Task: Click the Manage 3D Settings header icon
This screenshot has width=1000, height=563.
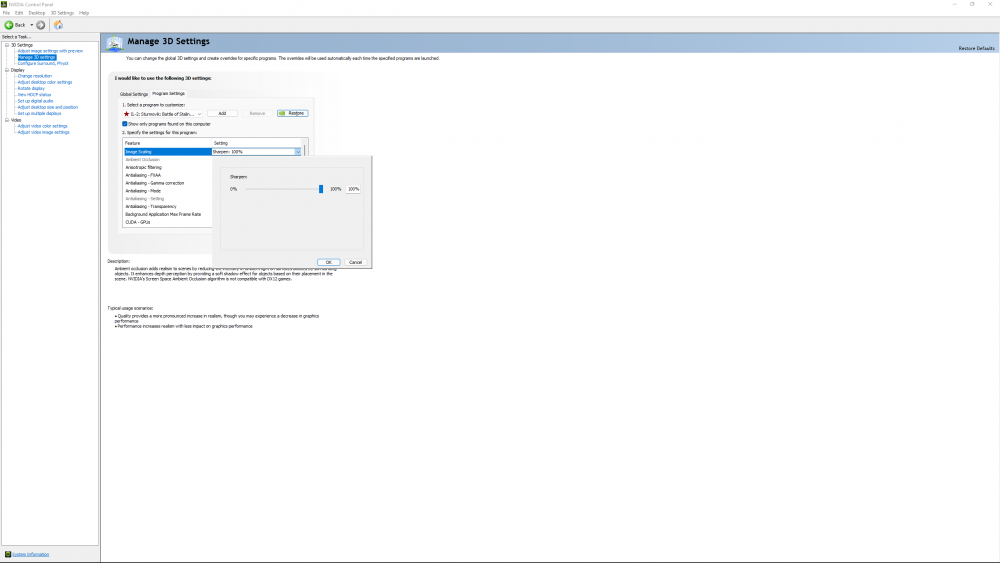Action: coord(114,43)
